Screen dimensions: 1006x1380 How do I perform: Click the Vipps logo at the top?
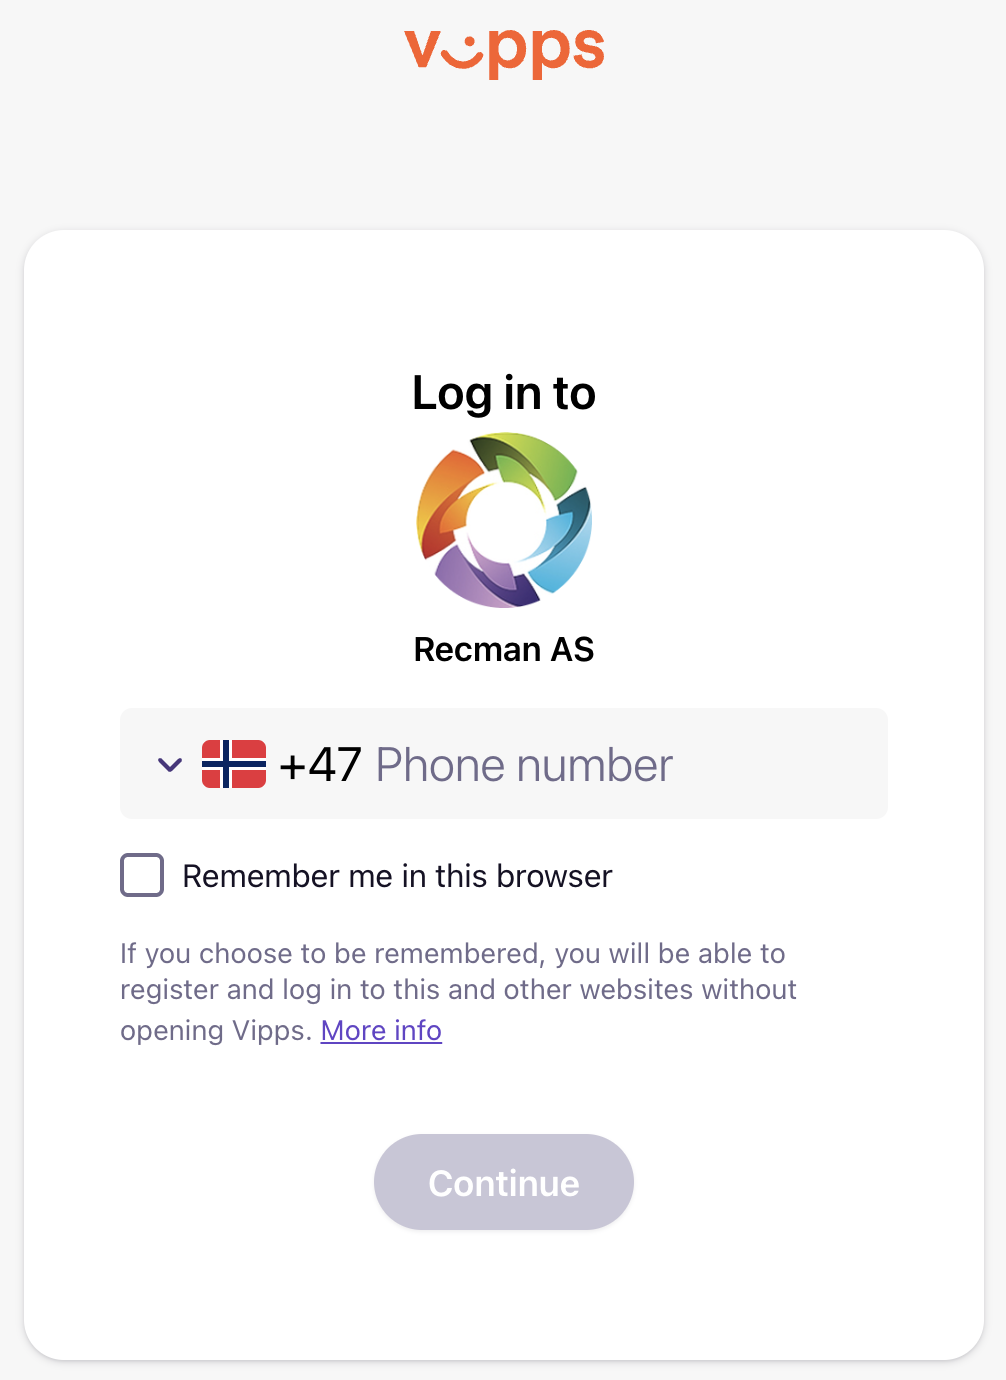tap(504, 50)
